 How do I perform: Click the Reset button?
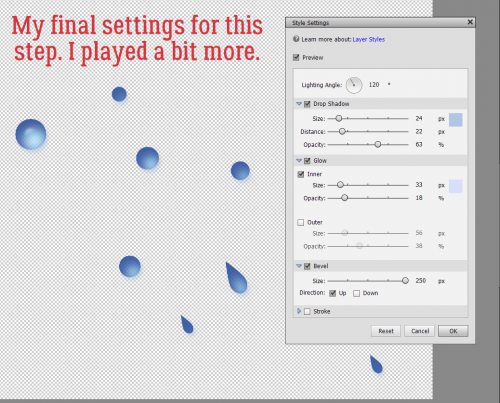[386, 331]
